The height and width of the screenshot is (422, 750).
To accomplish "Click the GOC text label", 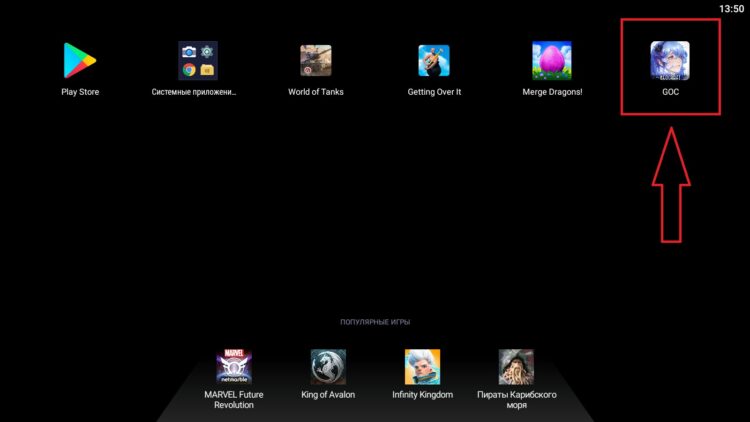I will coord(670,92).
